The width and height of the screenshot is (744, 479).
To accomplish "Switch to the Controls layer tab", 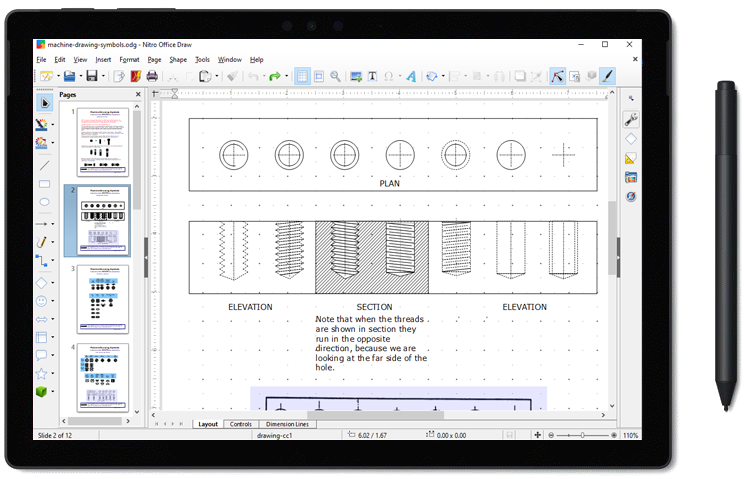I will (241, 424).
